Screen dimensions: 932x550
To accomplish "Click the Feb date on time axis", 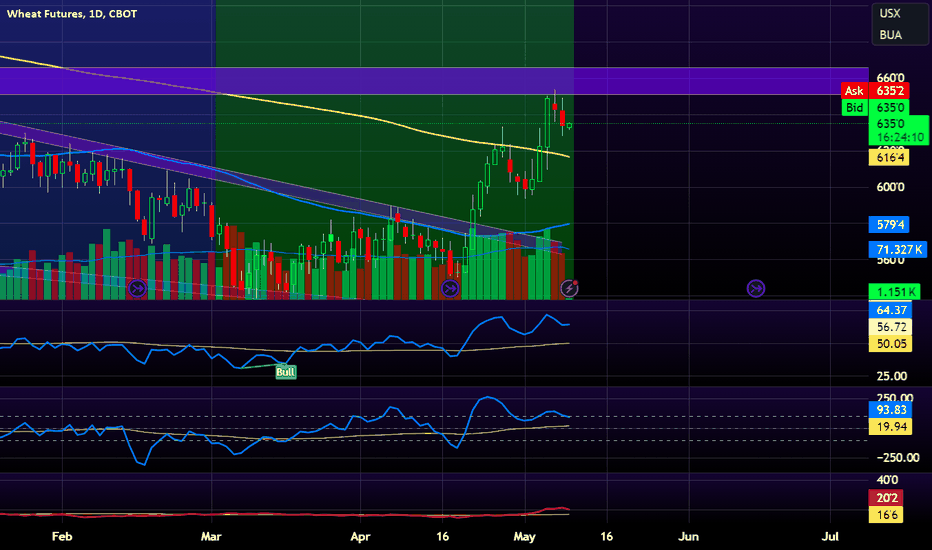I will click(62, 536).
